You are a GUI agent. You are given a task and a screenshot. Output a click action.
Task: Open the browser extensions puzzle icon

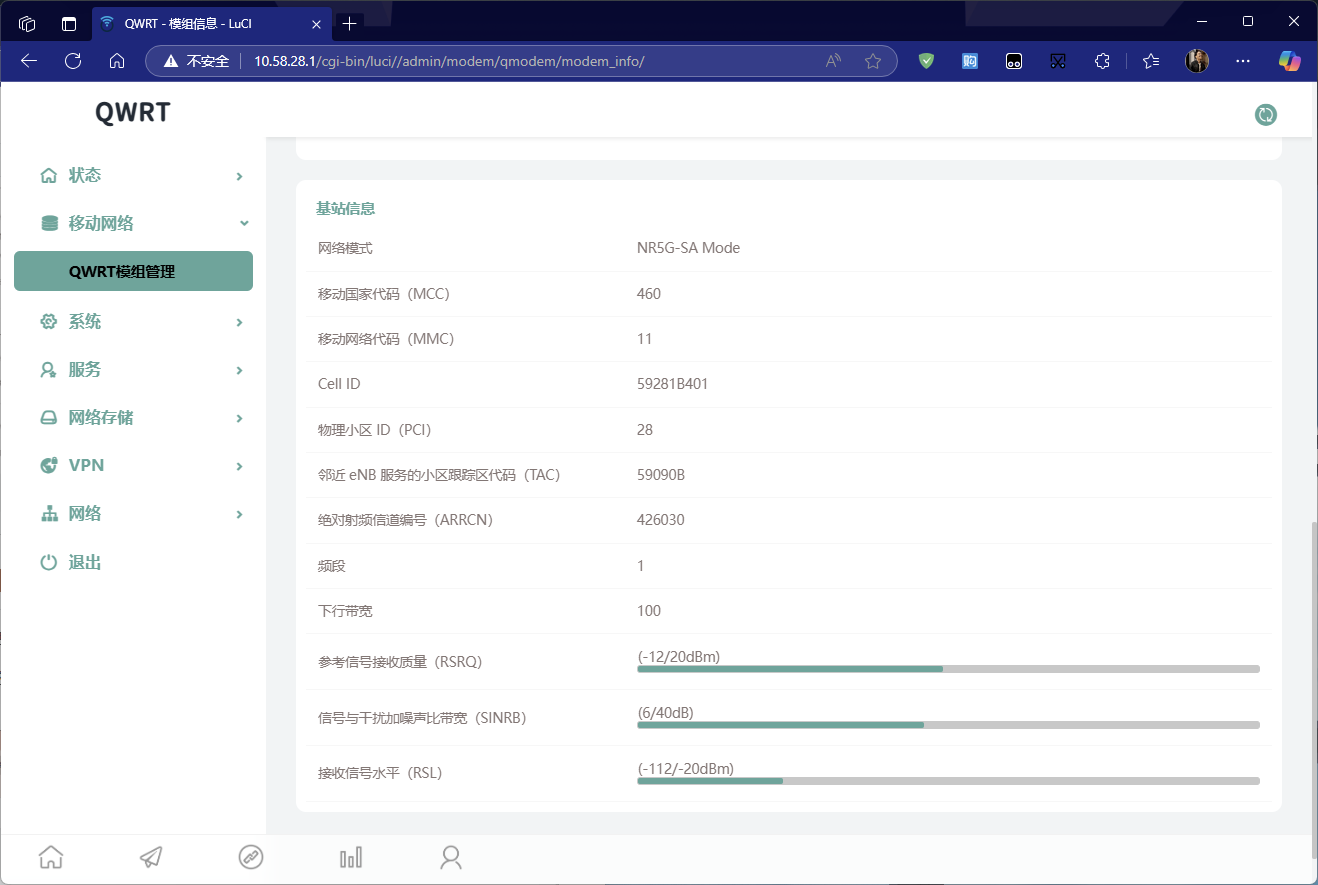(x=1102, y=61)
